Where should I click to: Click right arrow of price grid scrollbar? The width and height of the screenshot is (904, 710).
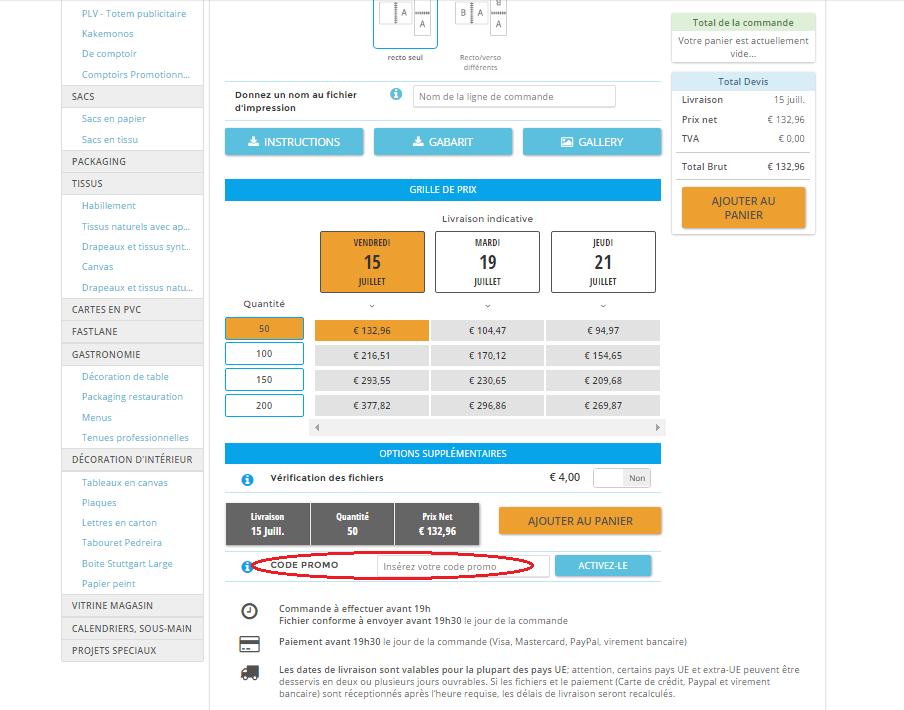tap(658, 427)
